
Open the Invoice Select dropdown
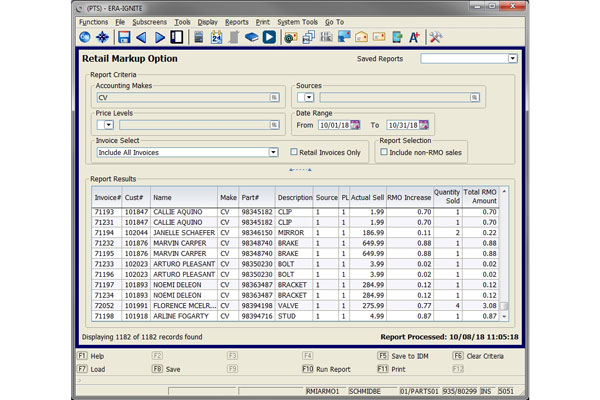click(272, 152)
